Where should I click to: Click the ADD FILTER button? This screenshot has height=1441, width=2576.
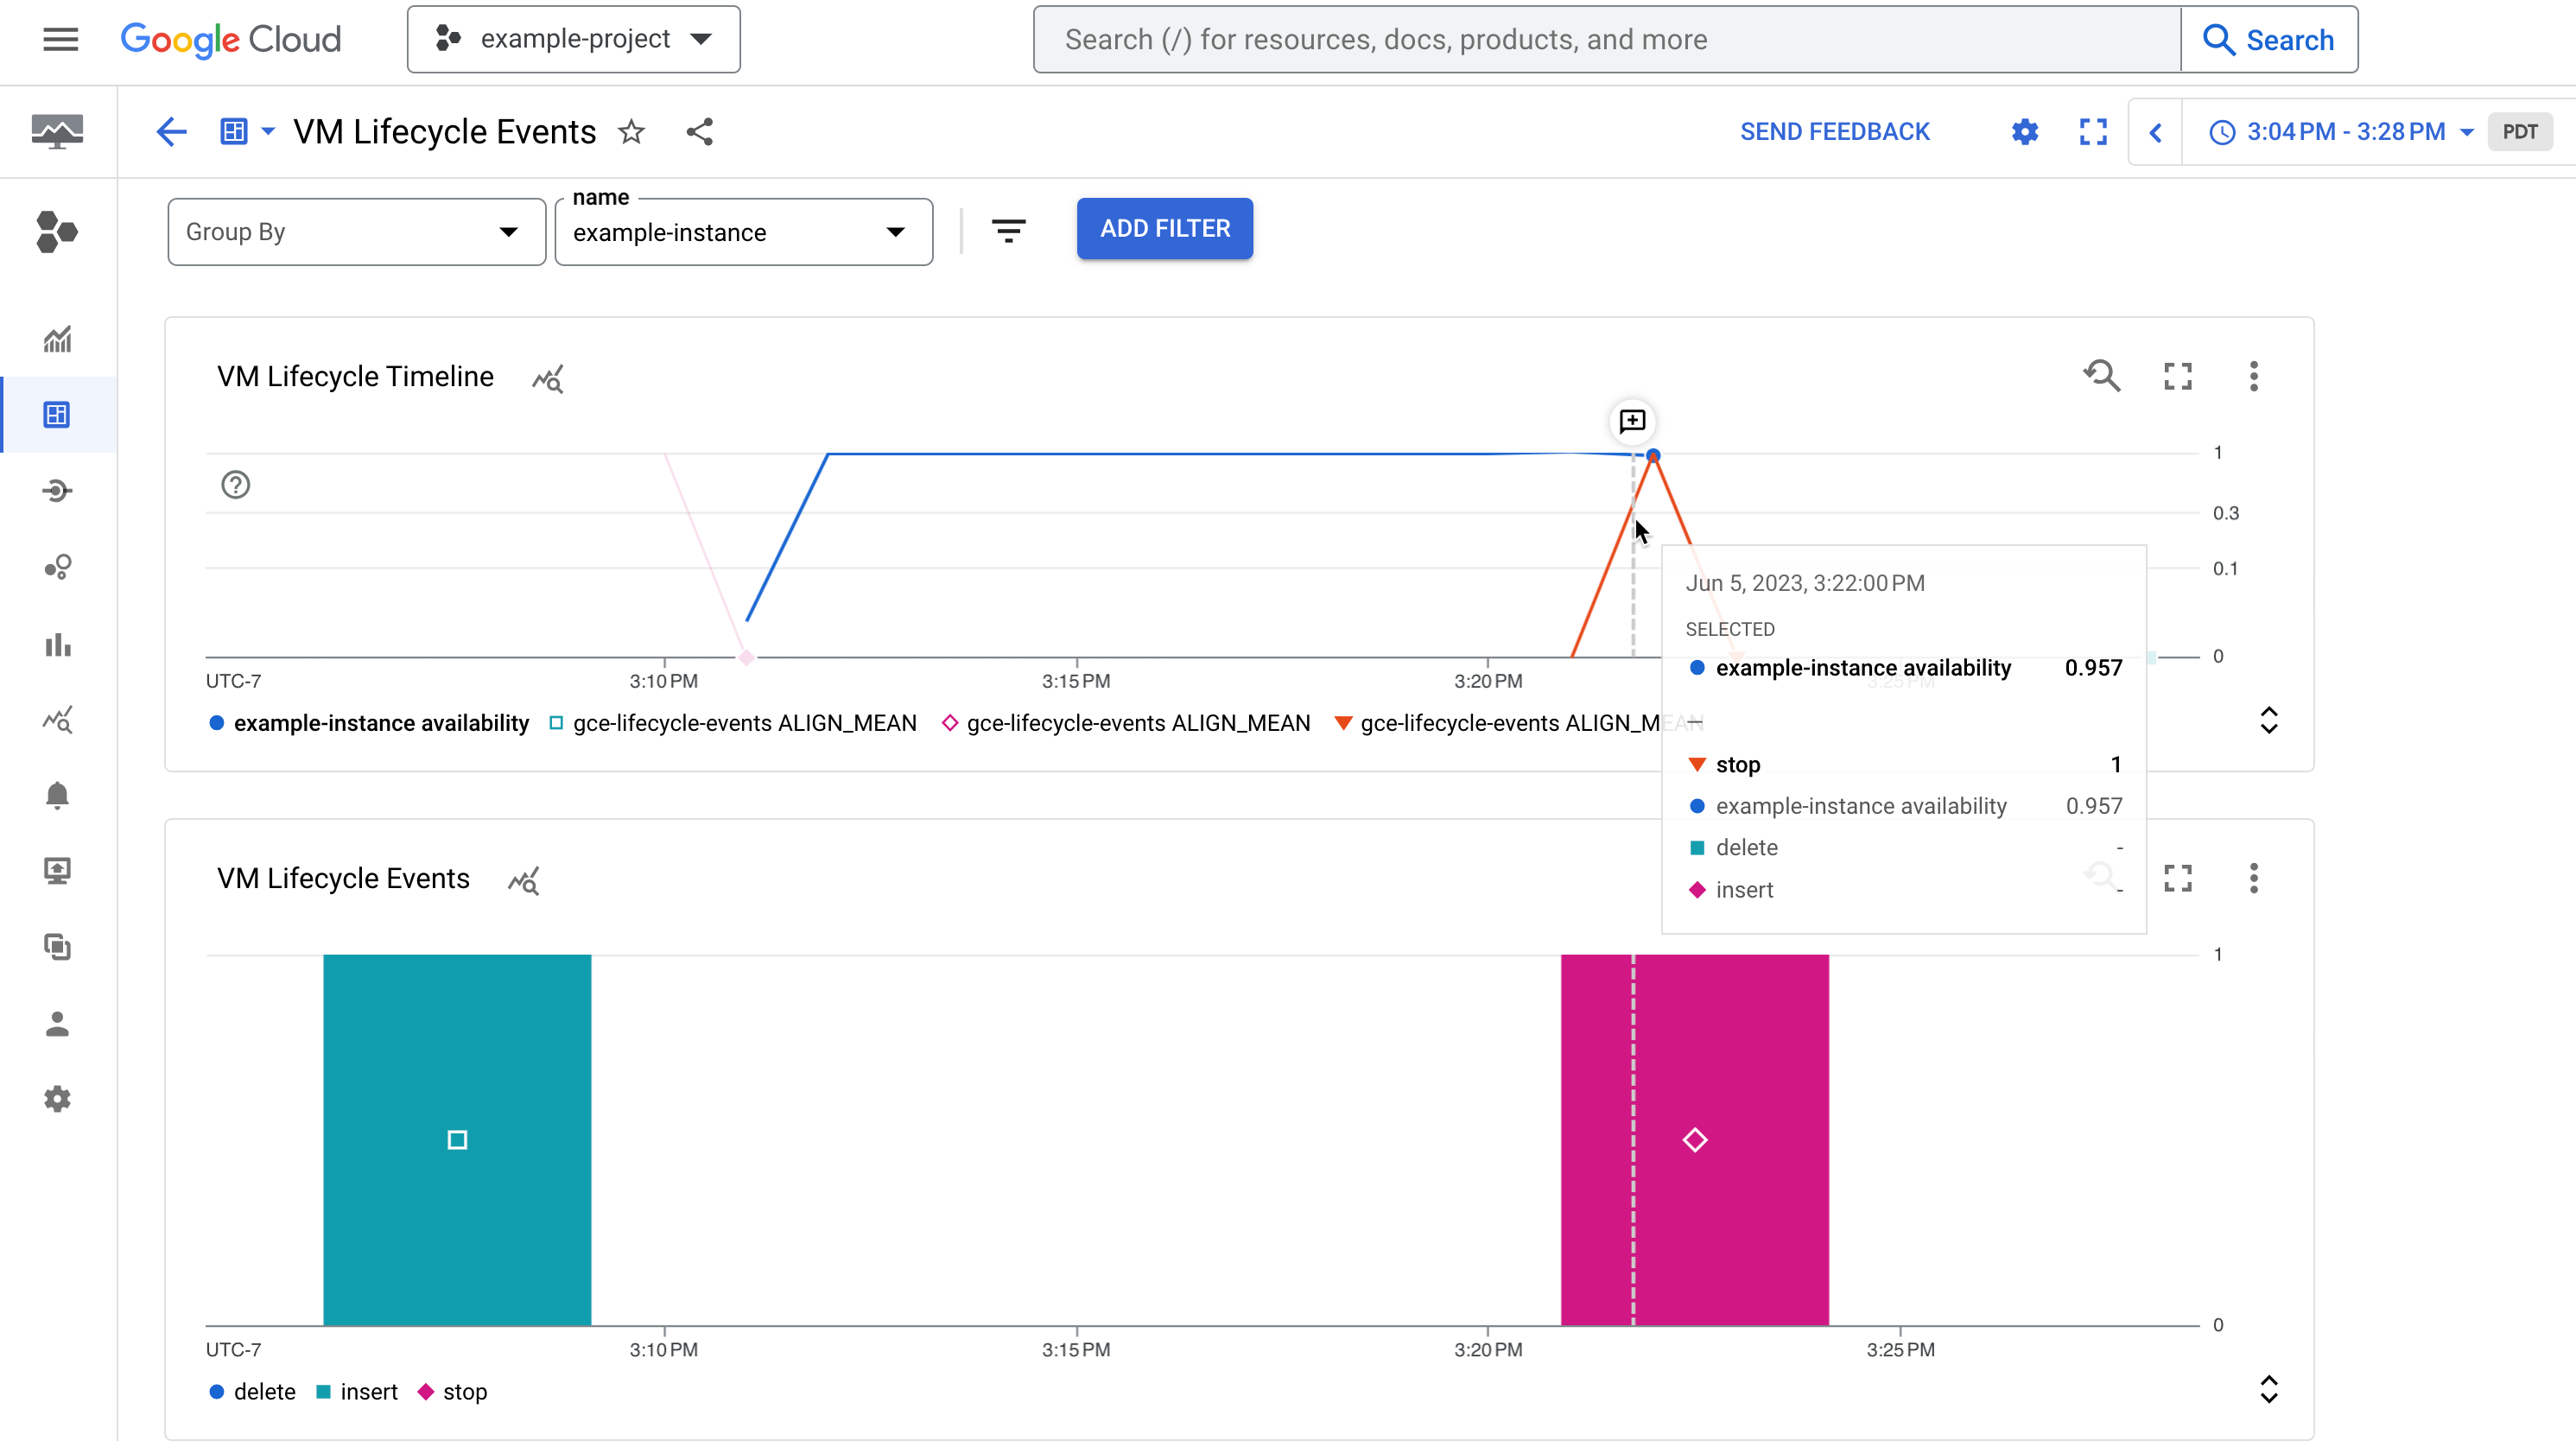click(x=1166, y=228)
